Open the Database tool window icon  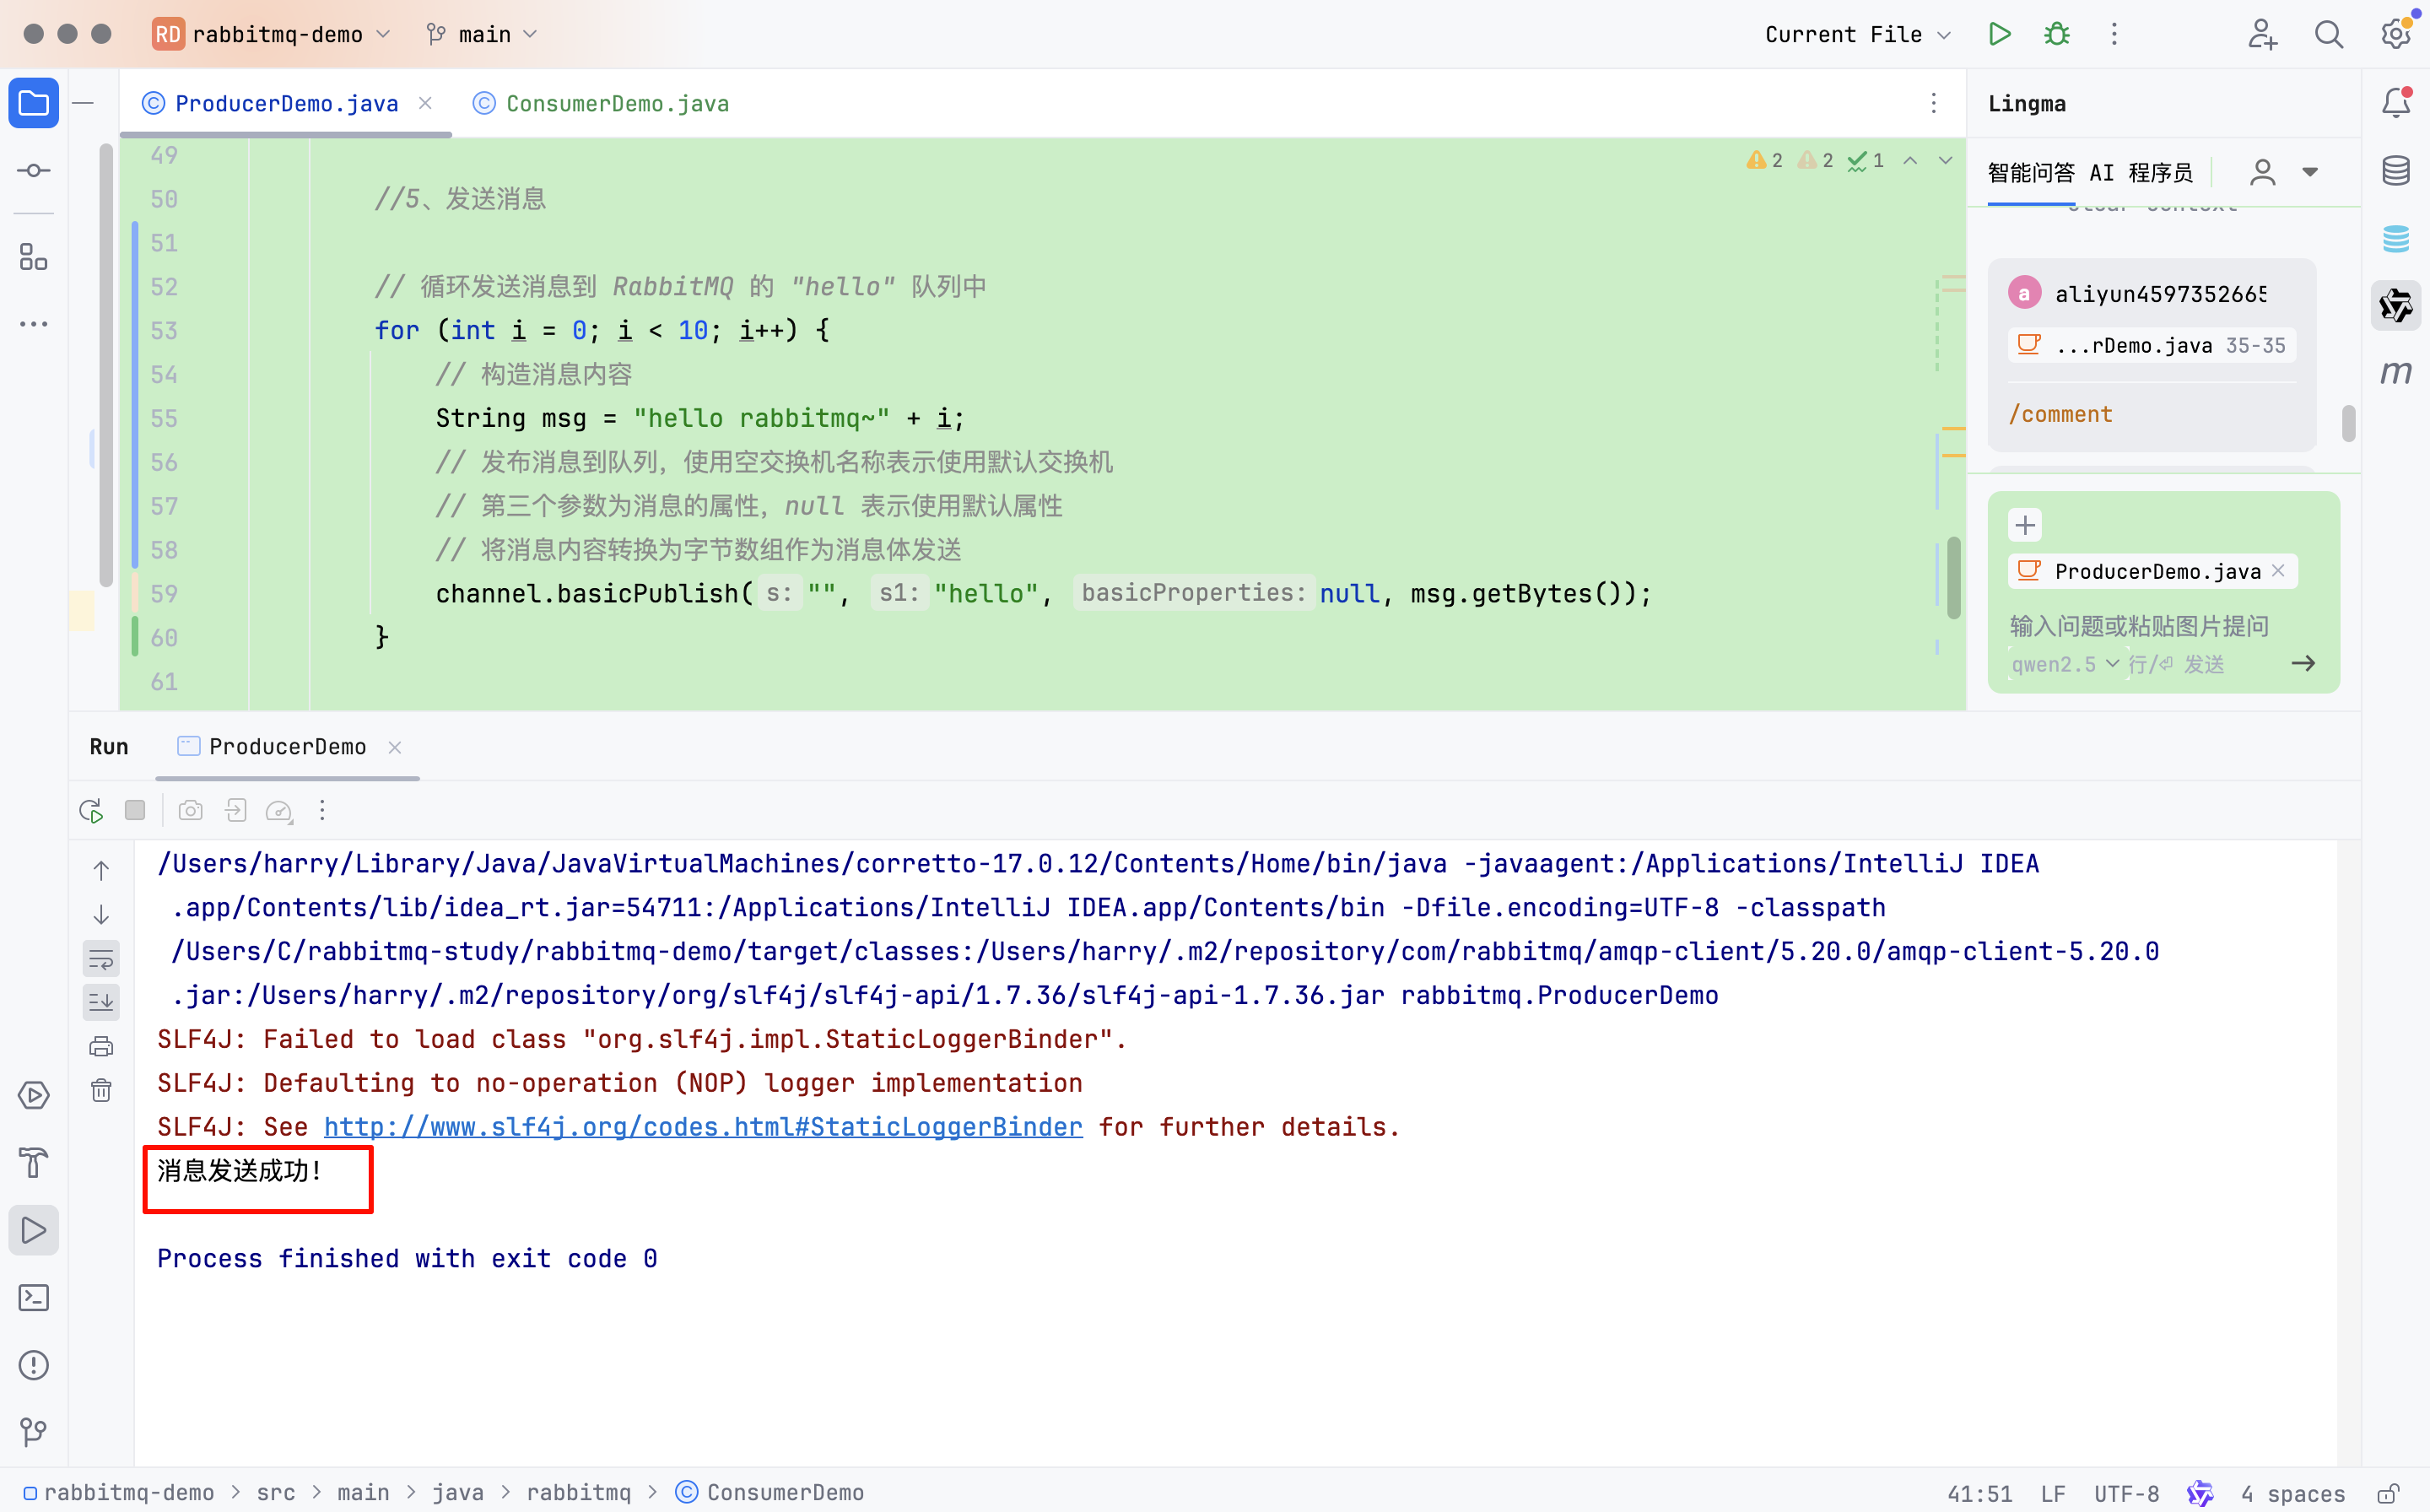(2395, 171)
